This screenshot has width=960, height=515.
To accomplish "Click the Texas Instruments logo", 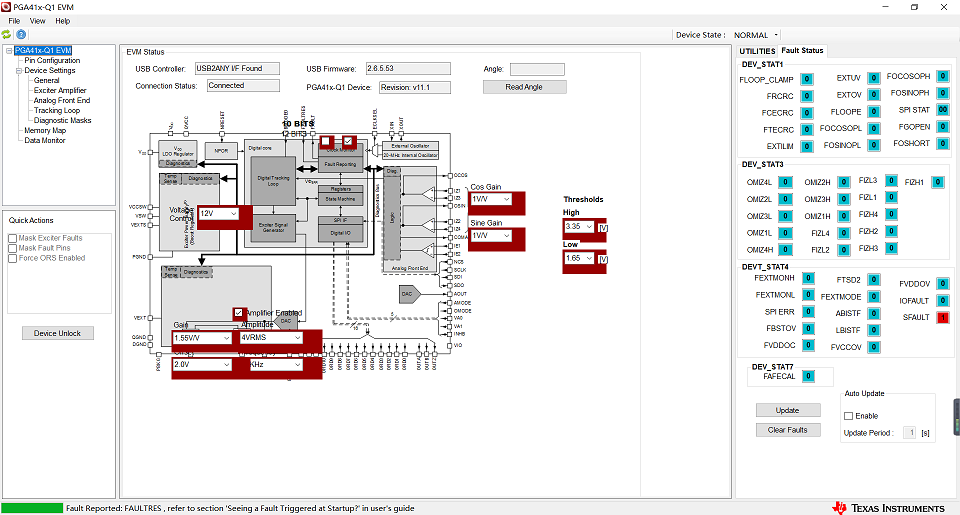I will pos(888,508).
